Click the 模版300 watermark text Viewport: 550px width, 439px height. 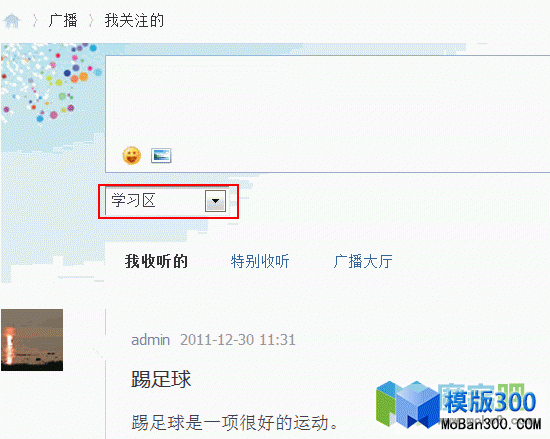click(x=490, y=401)
